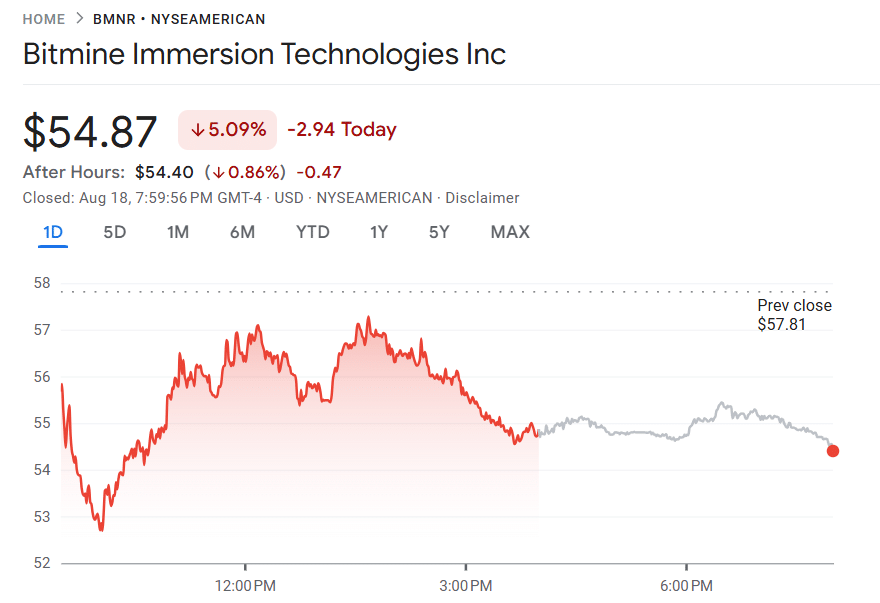880x603 pixels.
Task: Select the 1D chart range tab
Action: (53, 233)
